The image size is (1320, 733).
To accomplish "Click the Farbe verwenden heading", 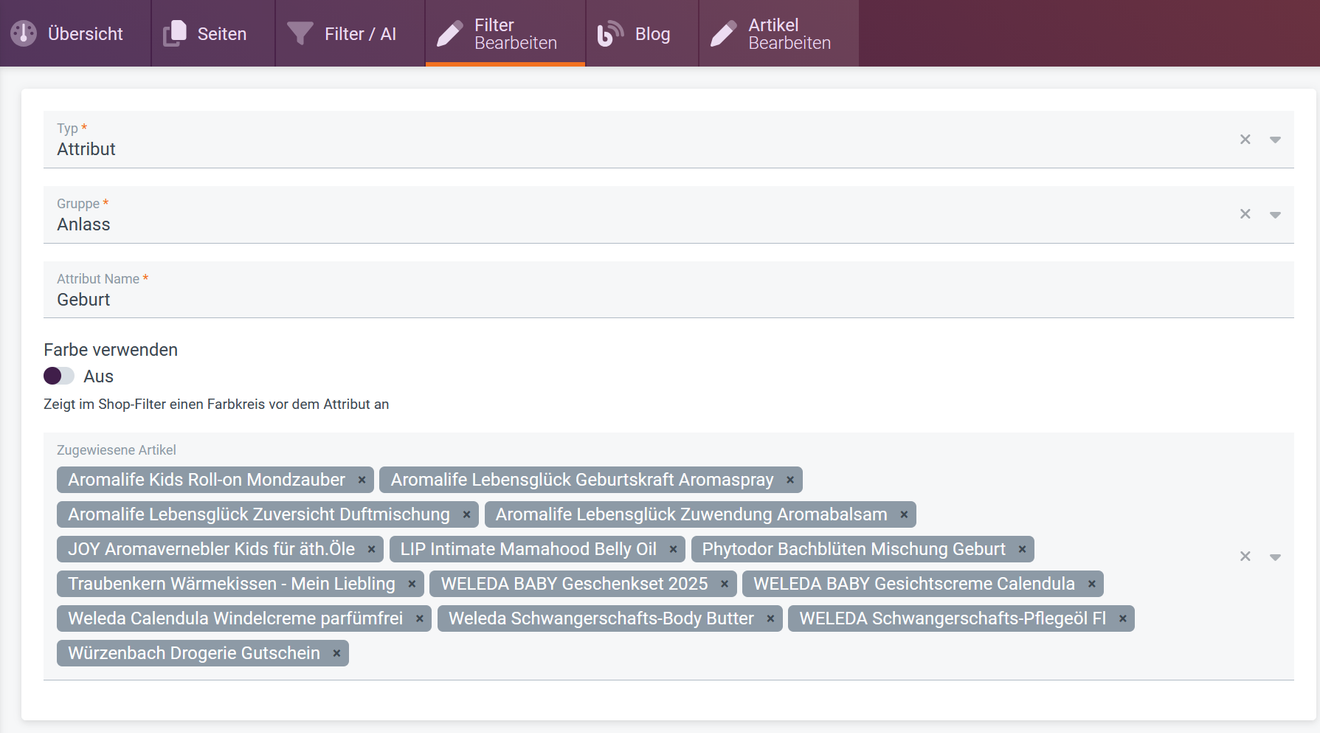I will pyautogui.click(x=111, y=350).
